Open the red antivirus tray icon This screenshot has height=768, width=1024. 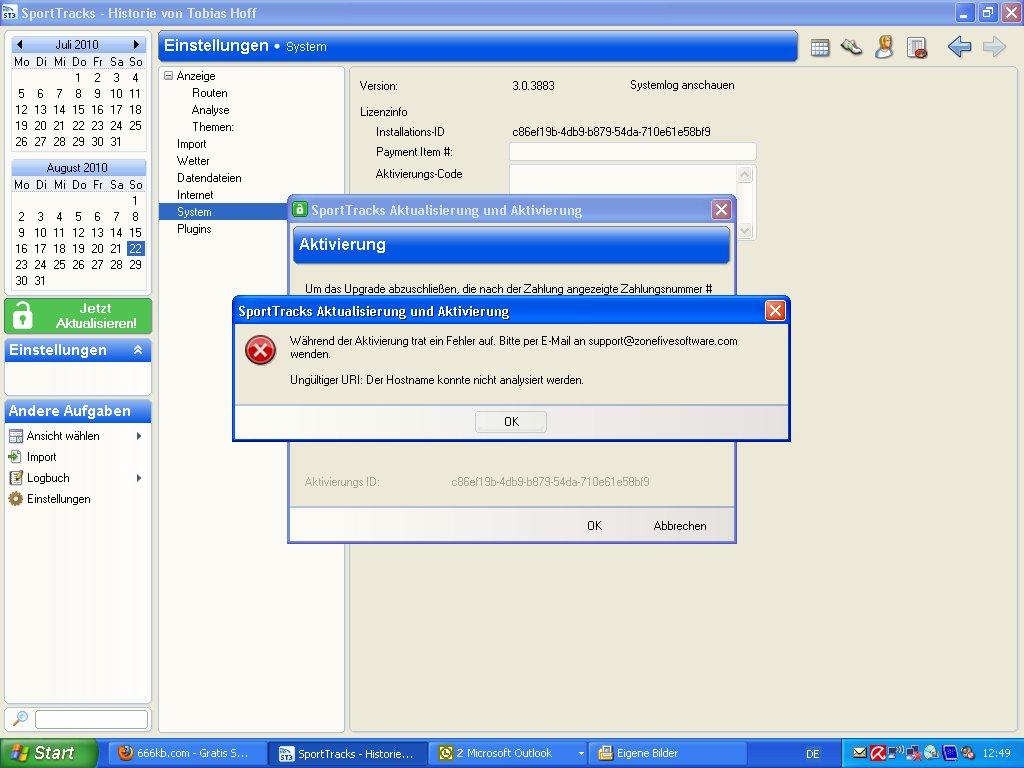[877, 753]
